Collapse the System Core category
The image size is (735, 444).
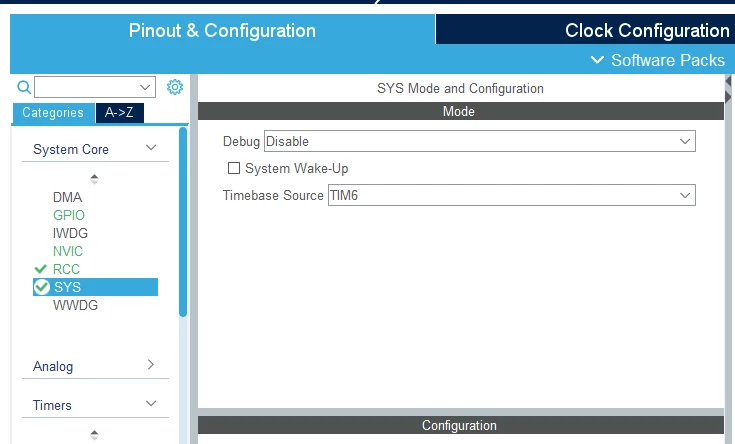151,148
